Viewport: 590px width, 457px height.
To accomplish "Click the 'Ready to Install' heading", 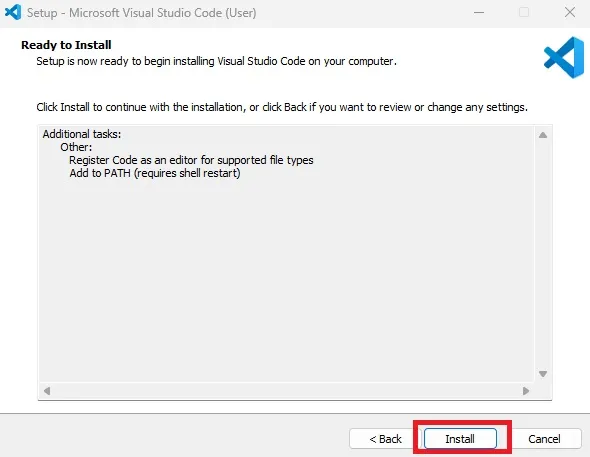I will [x=66, y=45].
